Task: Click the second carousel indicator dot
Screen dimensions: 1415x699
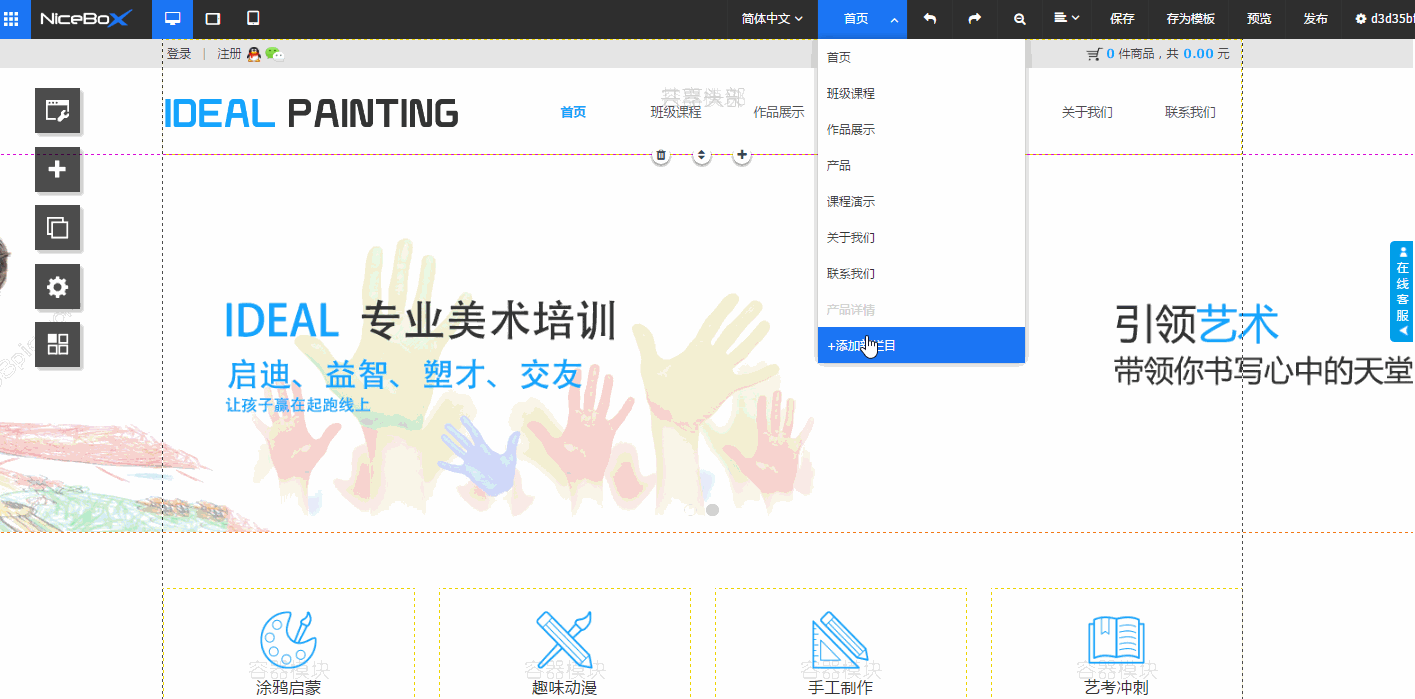Action: click(x=713, y=510)
